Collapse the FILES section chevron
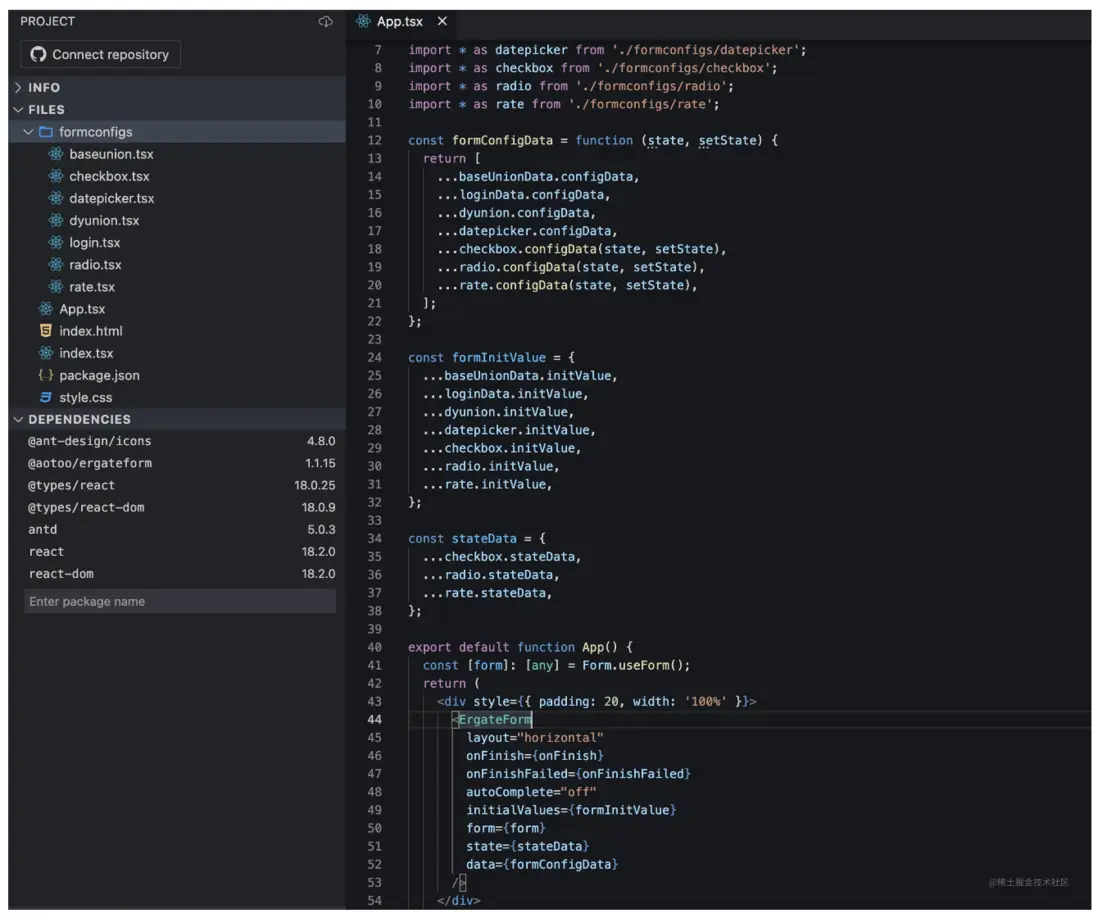Screen dimensions: 1098x918 pyautogui.click(x=18, y=110)
